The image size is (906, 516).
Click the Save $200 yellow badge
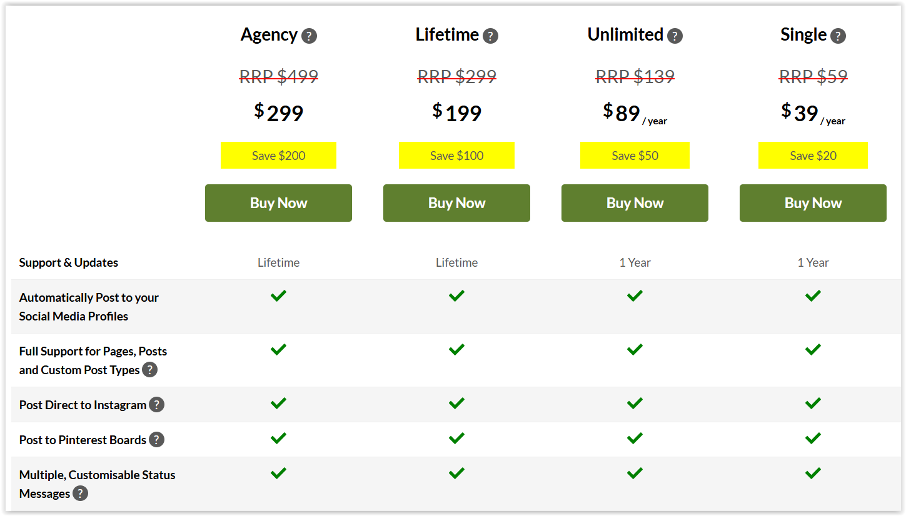tap(278, 156)
